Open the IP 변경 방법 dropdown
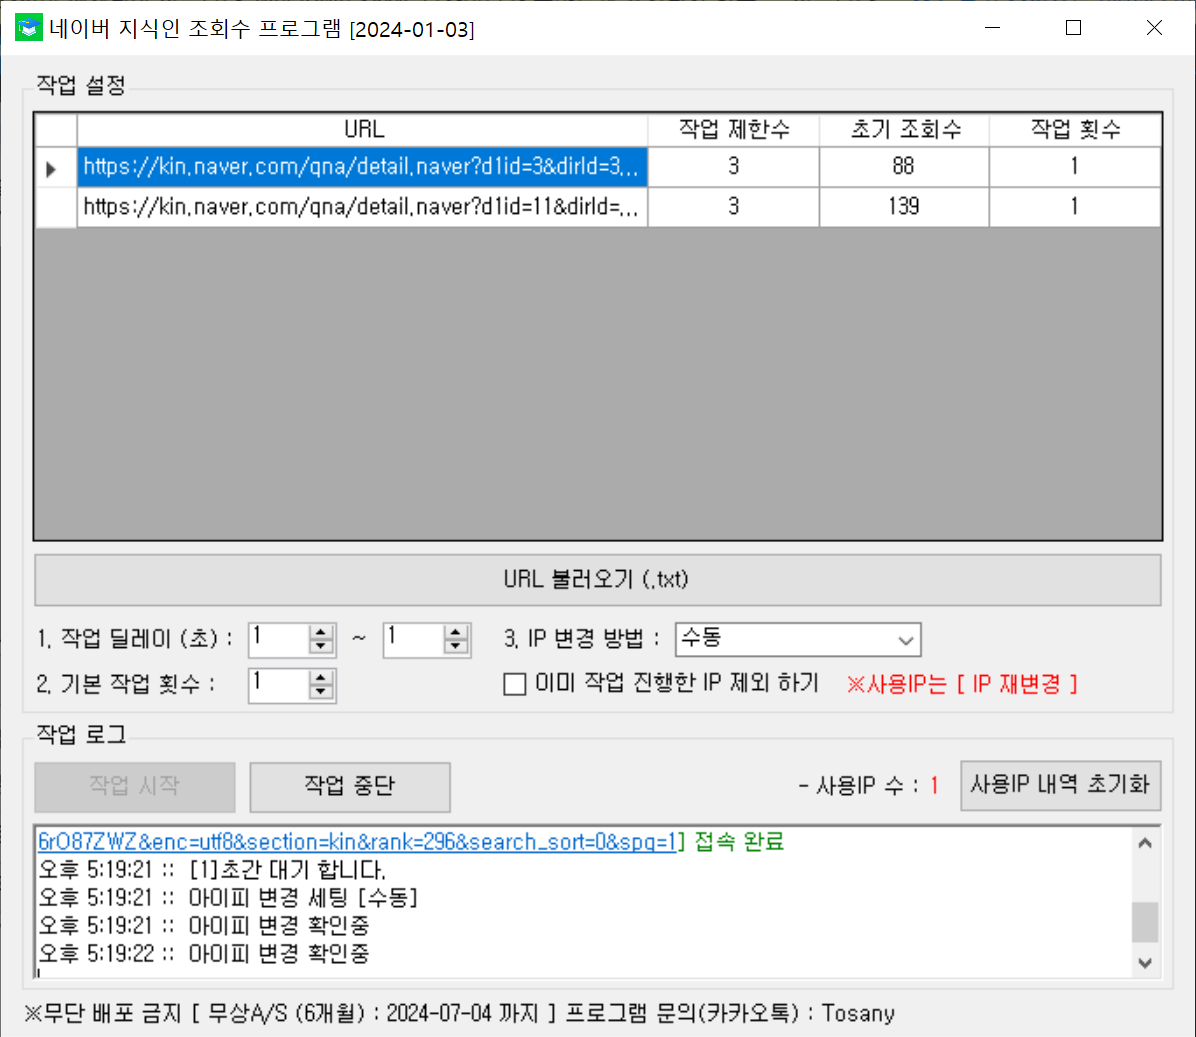Screen dimensions: 1196x1037 click(x=798, y=640)
